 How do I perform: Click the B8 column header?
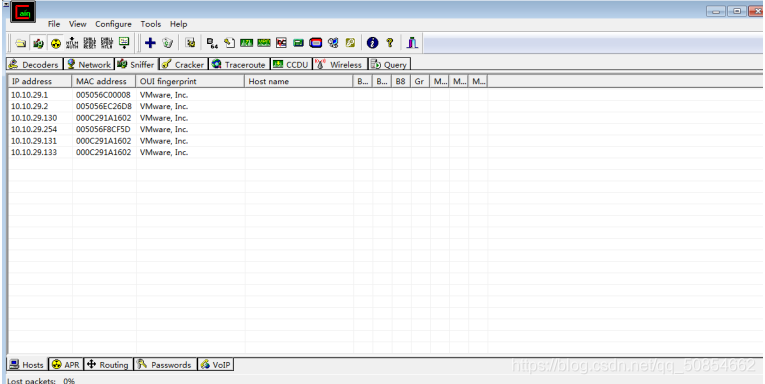[401, 81]
